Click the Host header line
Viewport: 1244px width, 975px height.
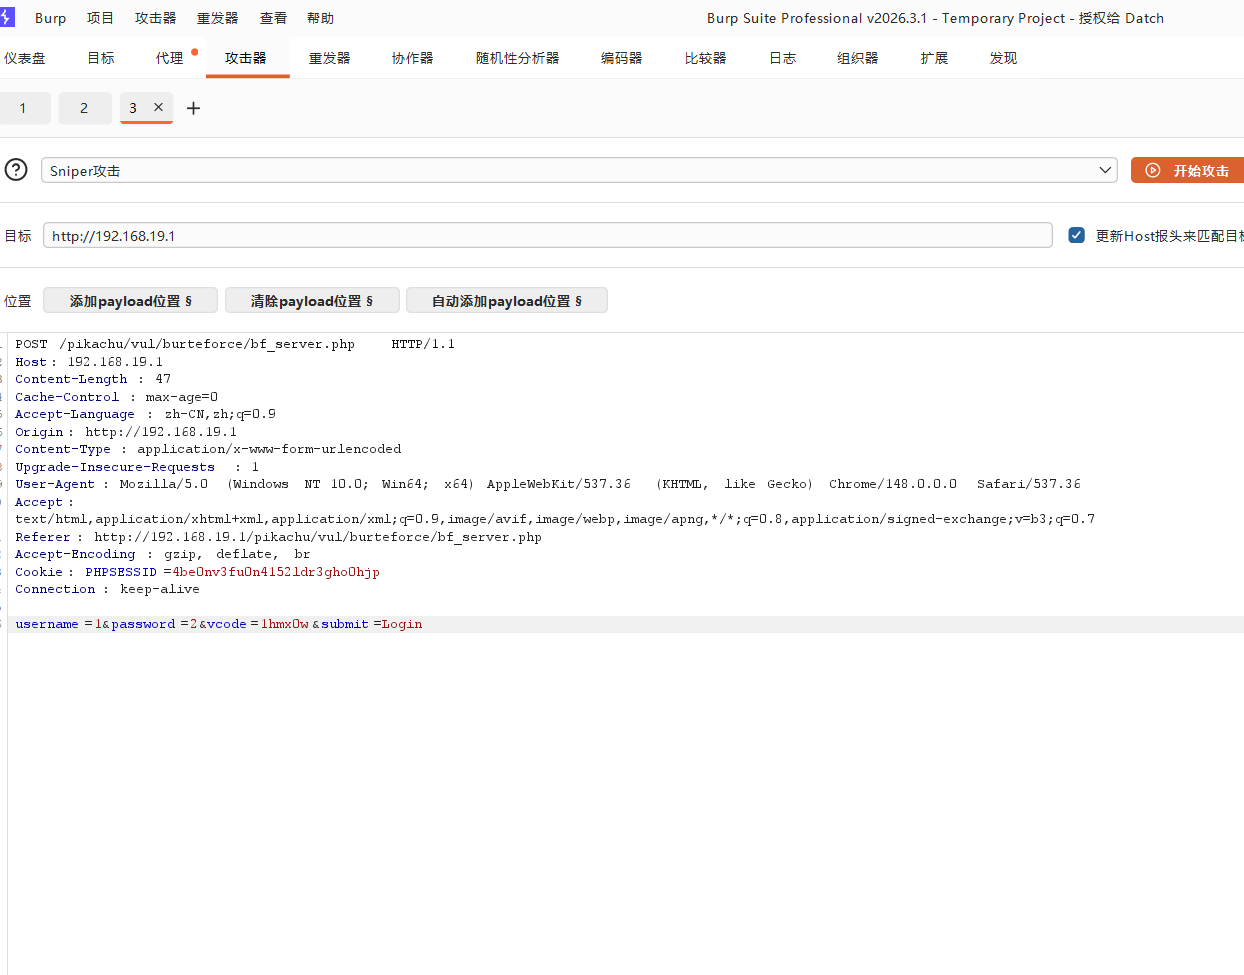click(89, 362)
